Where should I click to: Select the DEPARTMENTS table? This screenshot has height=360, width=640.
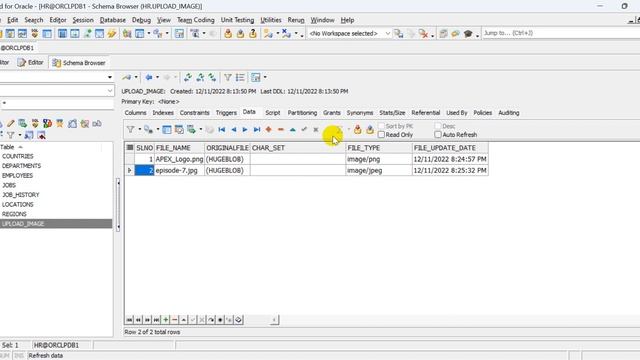pyautogui.click(x=21, y=166)
